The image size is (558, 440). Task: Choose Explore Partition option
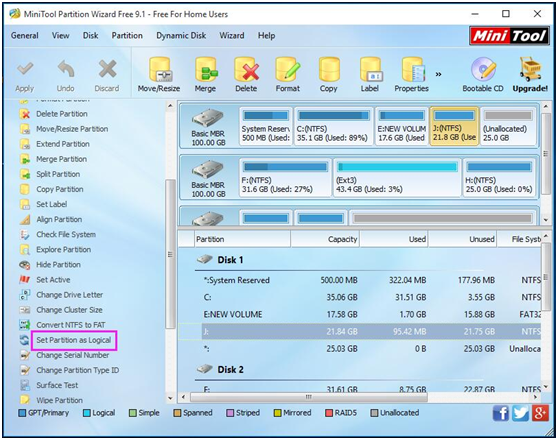(x=63, y=250)
